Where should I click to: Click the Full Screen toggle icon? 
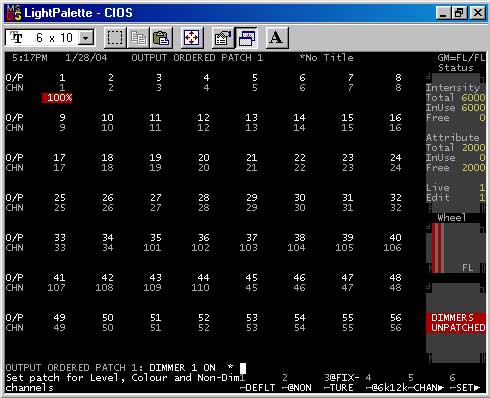192,38
